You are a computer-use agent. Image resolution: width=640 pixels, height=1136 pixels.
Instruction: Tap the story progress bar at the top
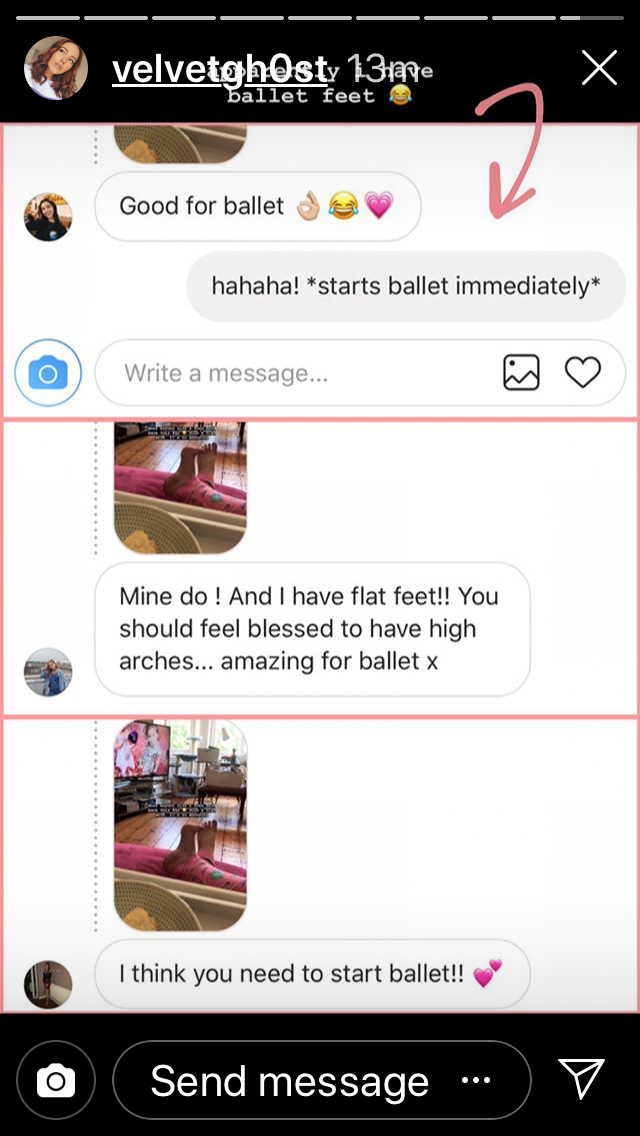pyautogui.click(x=320, y=17)
